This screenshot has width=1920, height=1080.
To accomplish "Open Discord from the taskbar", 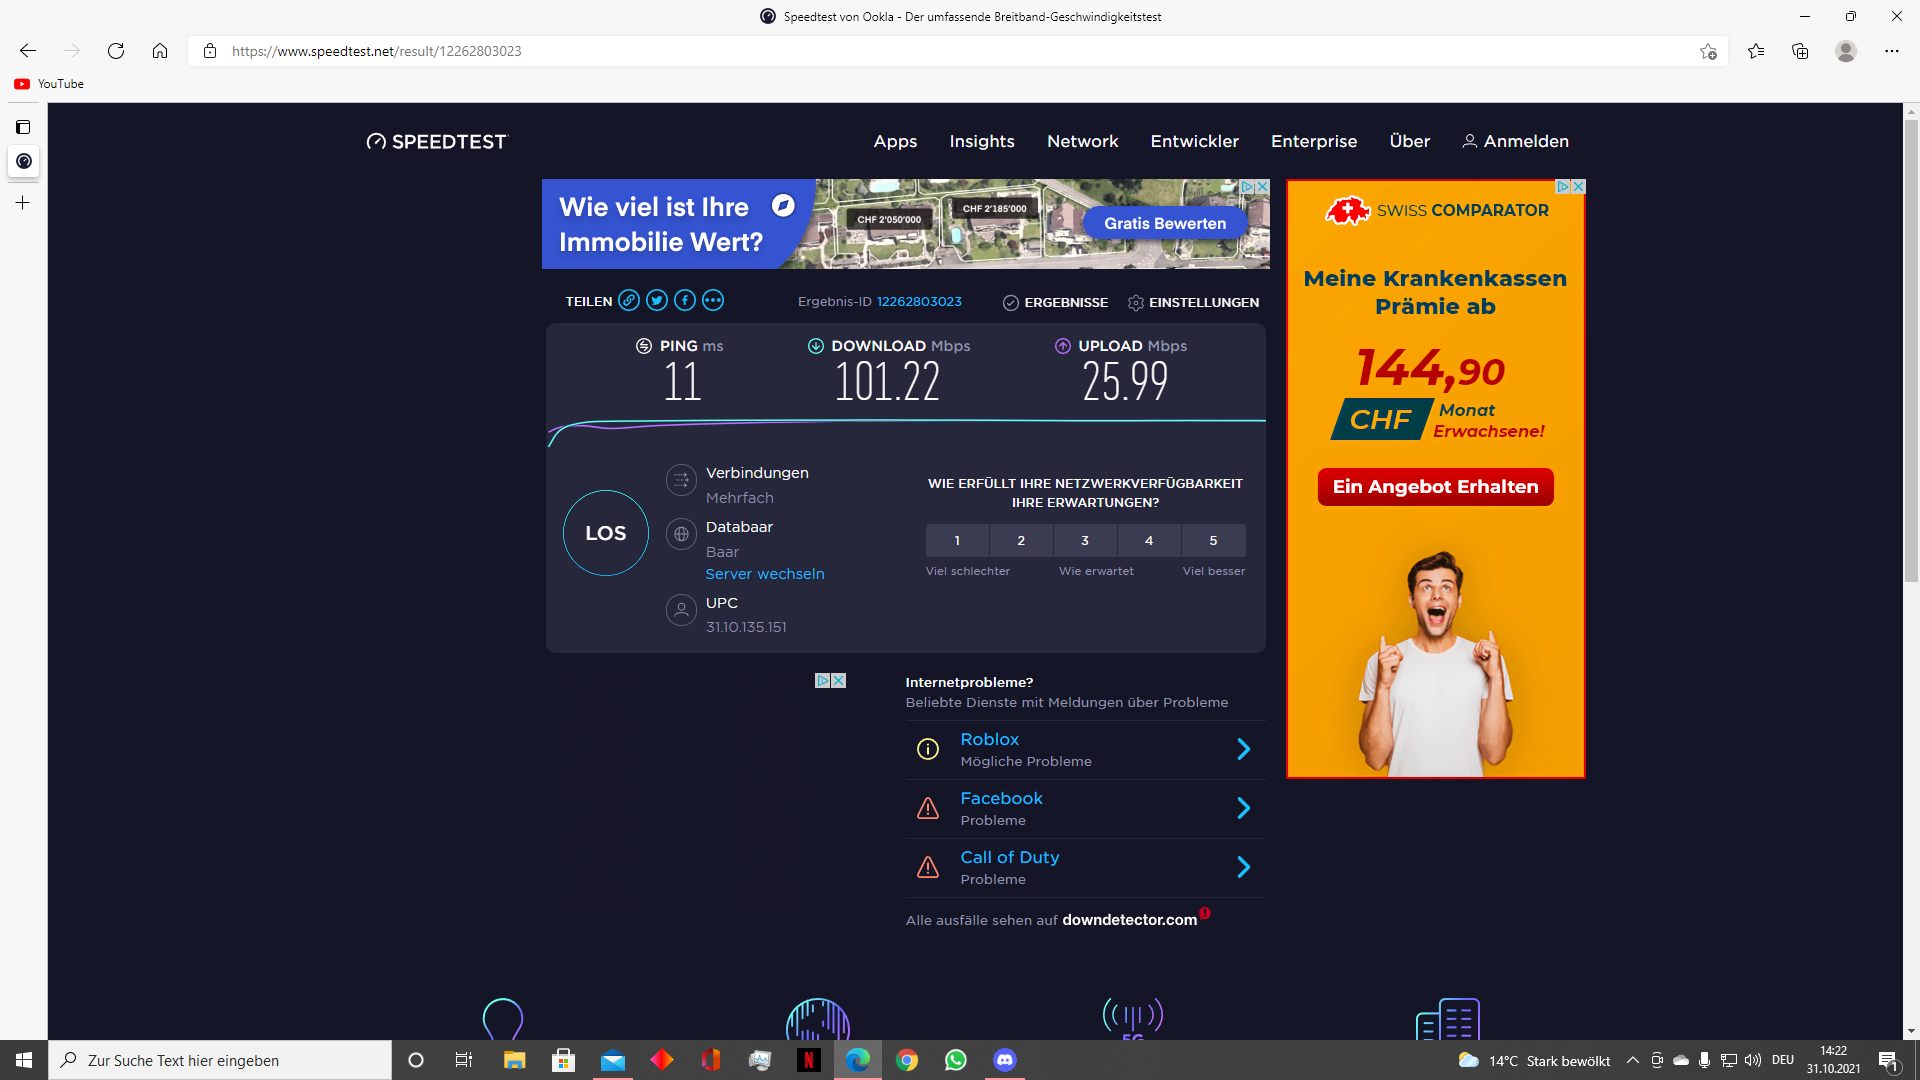I will (1005, 1060).
